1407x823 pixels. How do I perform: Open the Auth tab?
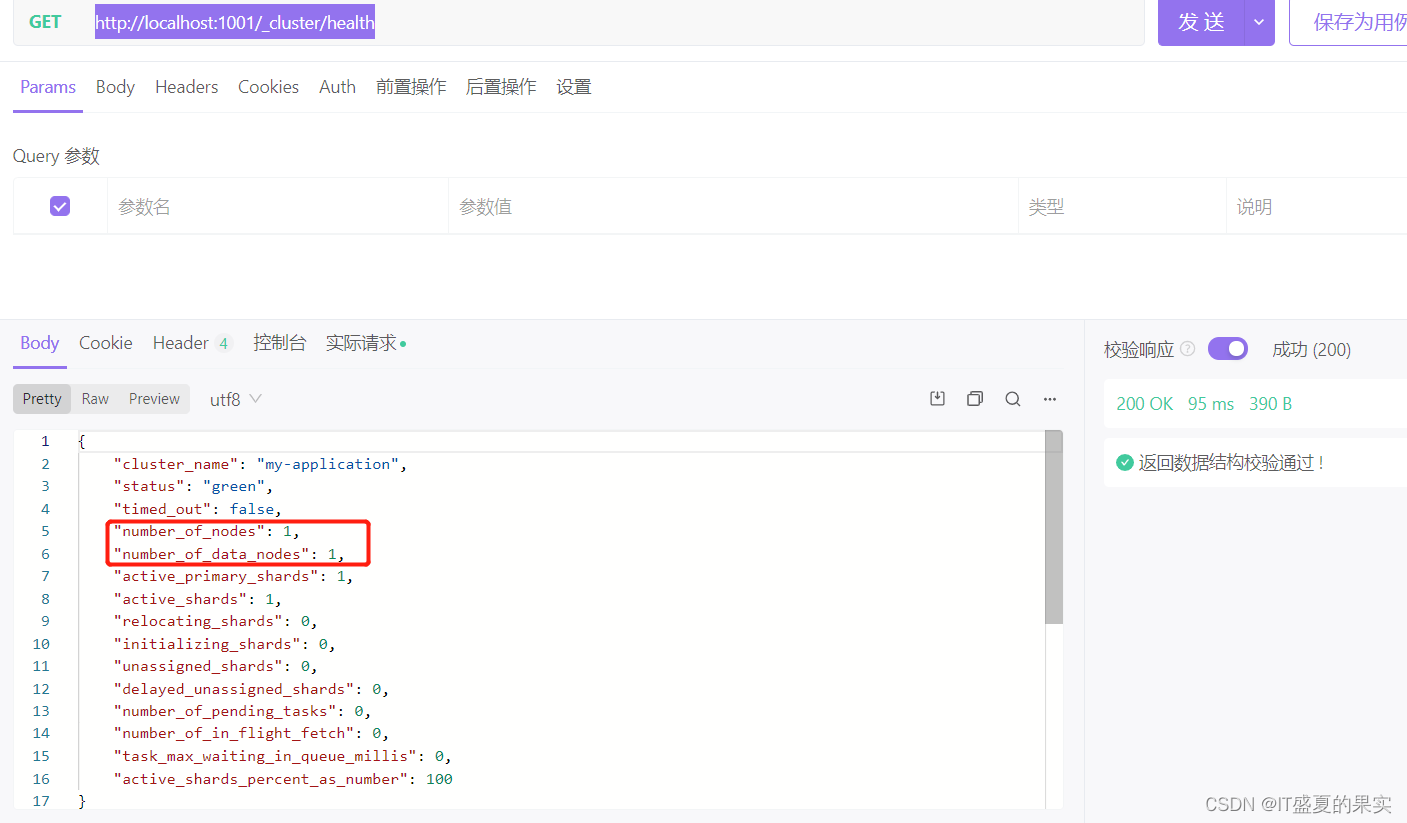337,87
